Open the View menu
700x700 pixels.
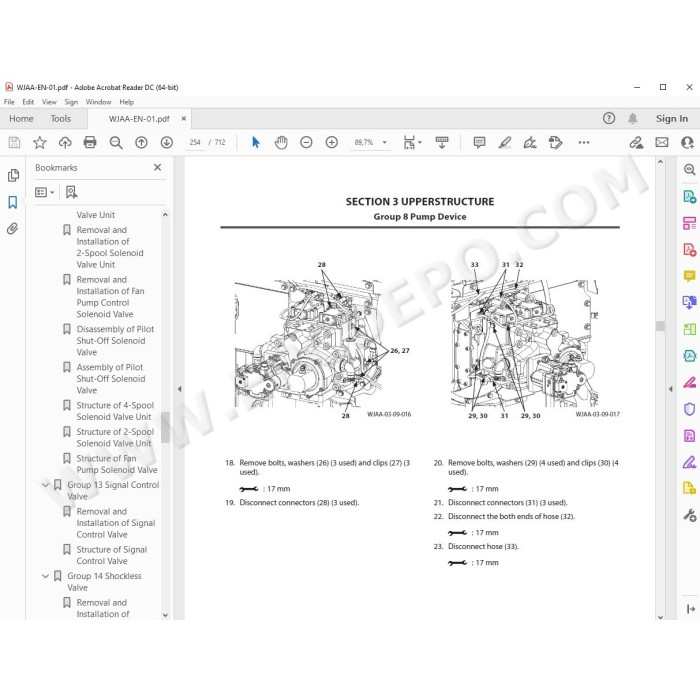tap(49, 102)
